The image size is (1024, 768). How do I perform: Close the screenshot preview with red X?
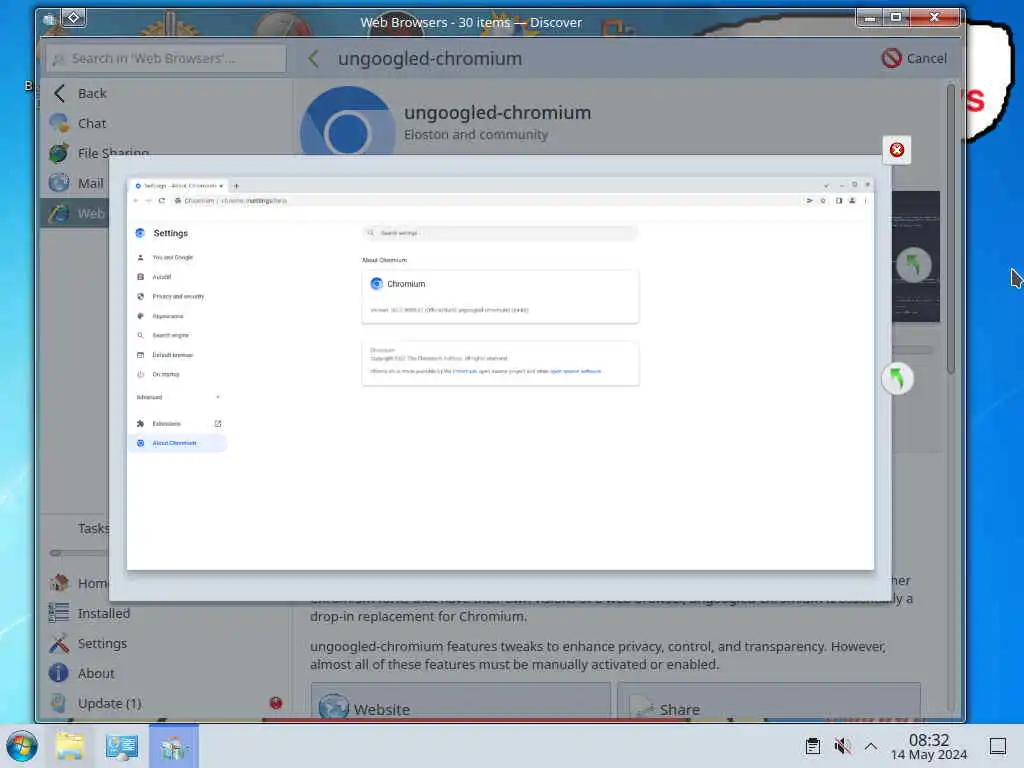897,150
